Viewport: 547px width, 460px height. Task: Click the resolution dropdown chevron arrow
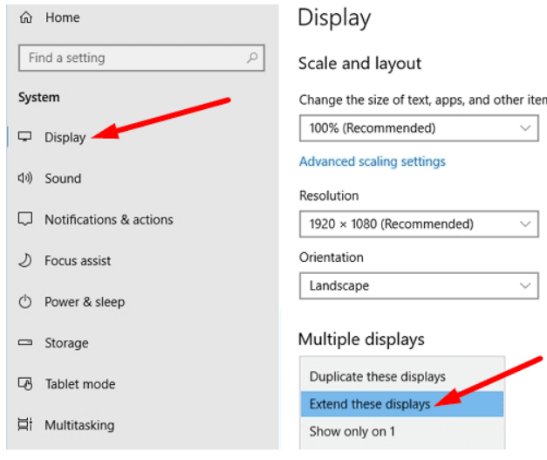[525, 224]
